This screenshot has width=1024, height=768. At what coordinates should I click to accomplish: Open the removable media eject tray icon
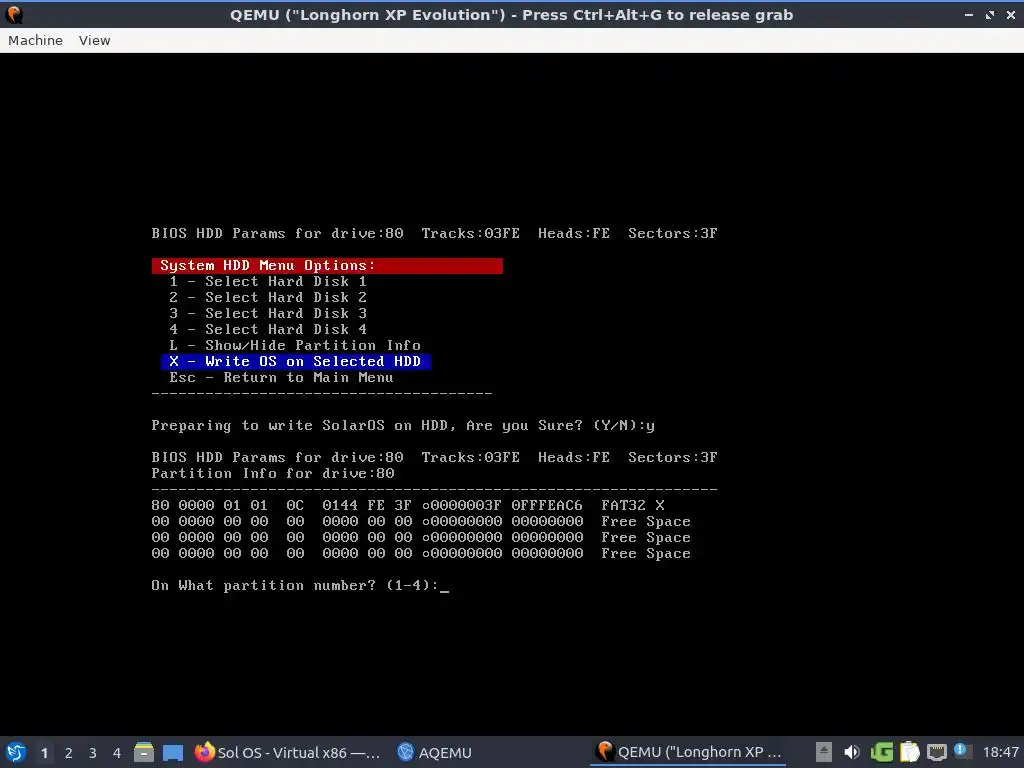pos(824,752)
